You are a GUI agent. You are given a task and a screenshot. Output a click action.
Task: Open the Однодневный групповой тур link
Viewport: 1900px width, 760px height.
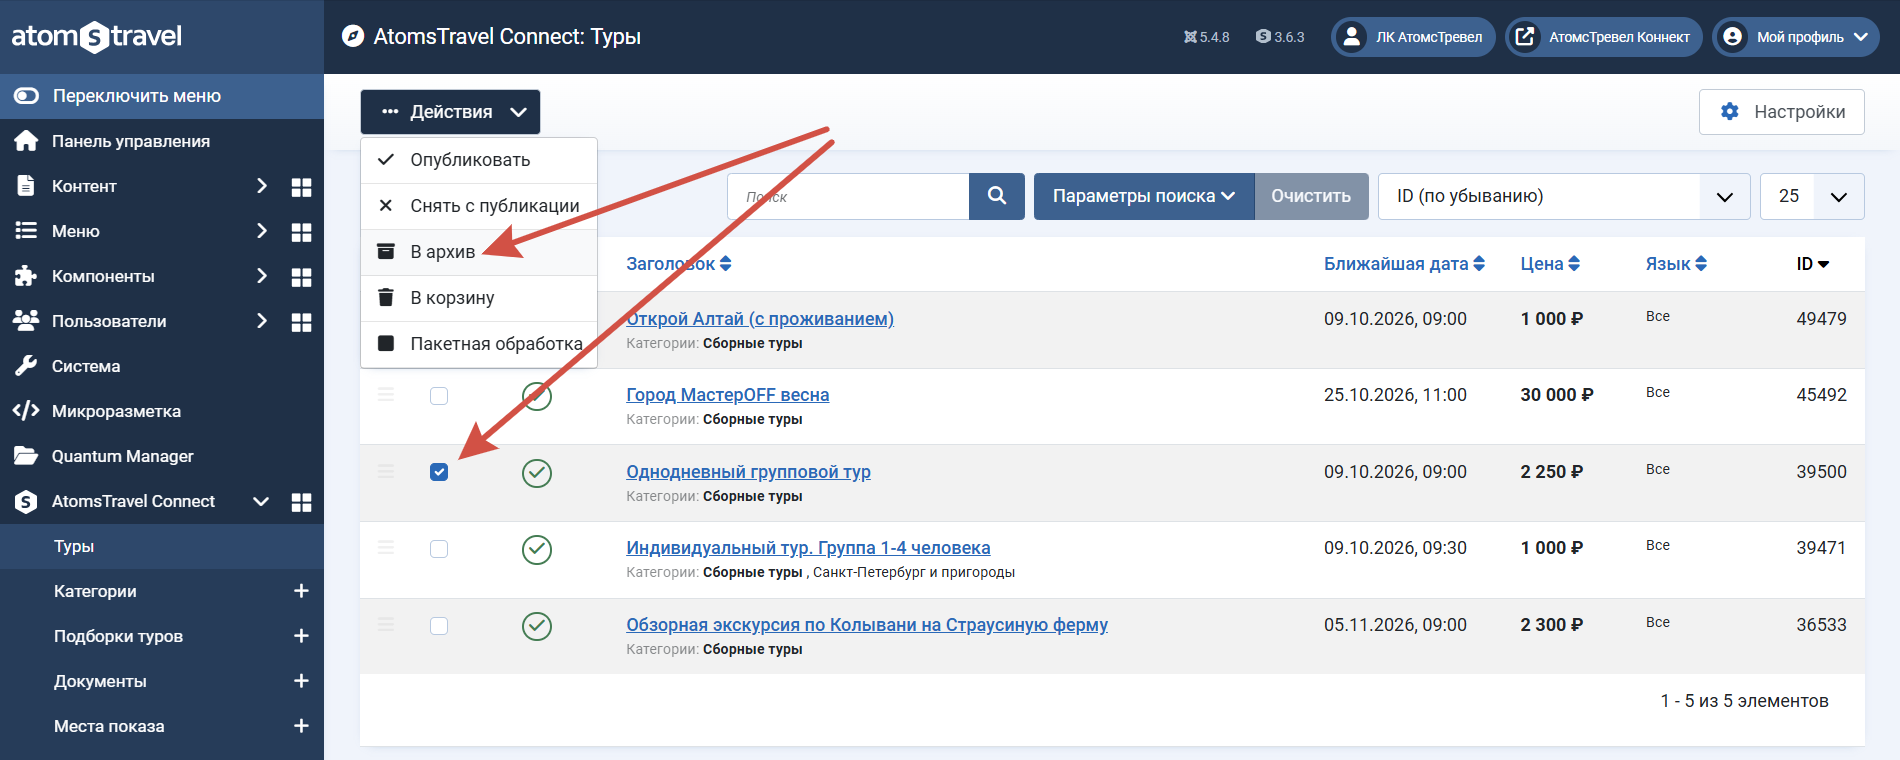(748, 472)
